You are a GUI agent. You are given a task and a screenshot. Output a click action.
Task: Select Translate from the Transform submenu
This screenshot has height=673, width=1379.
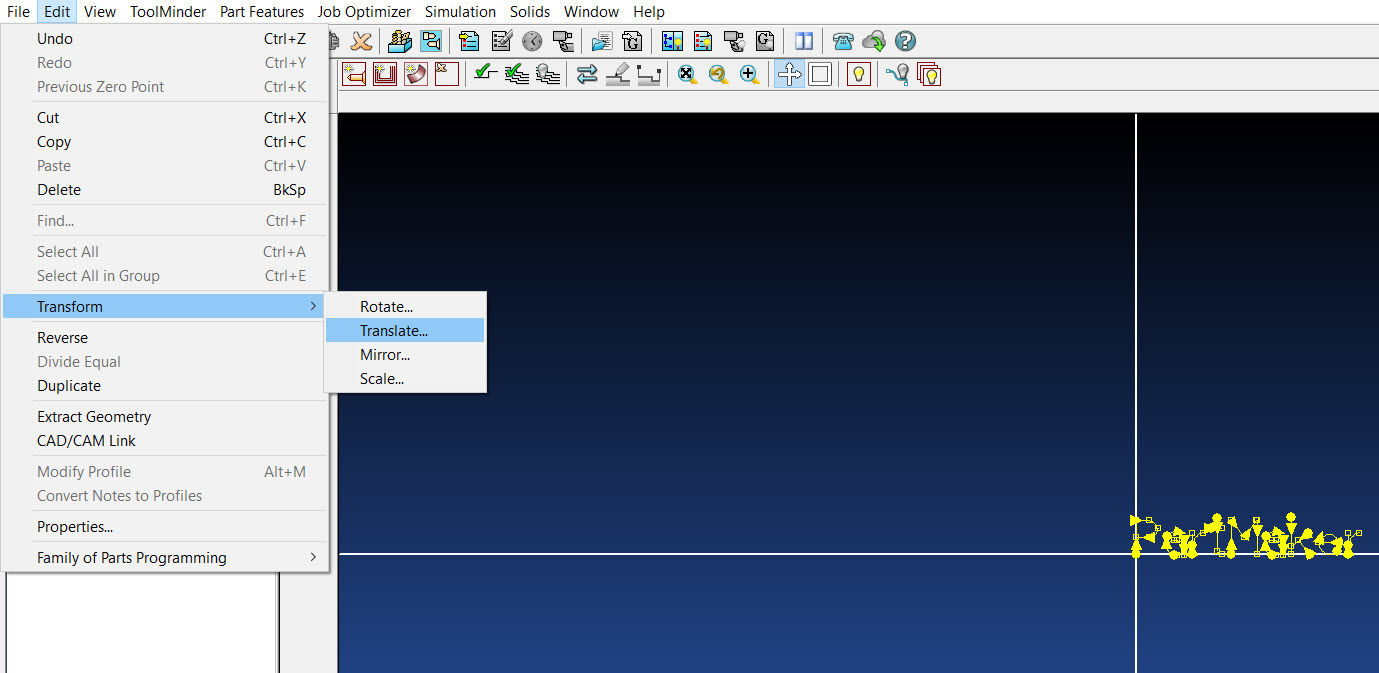click(x=393, y=329)
